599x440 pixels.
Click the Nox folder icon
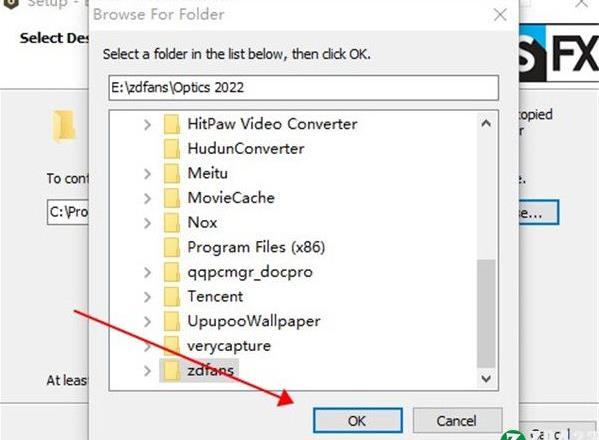pos(172,223)
